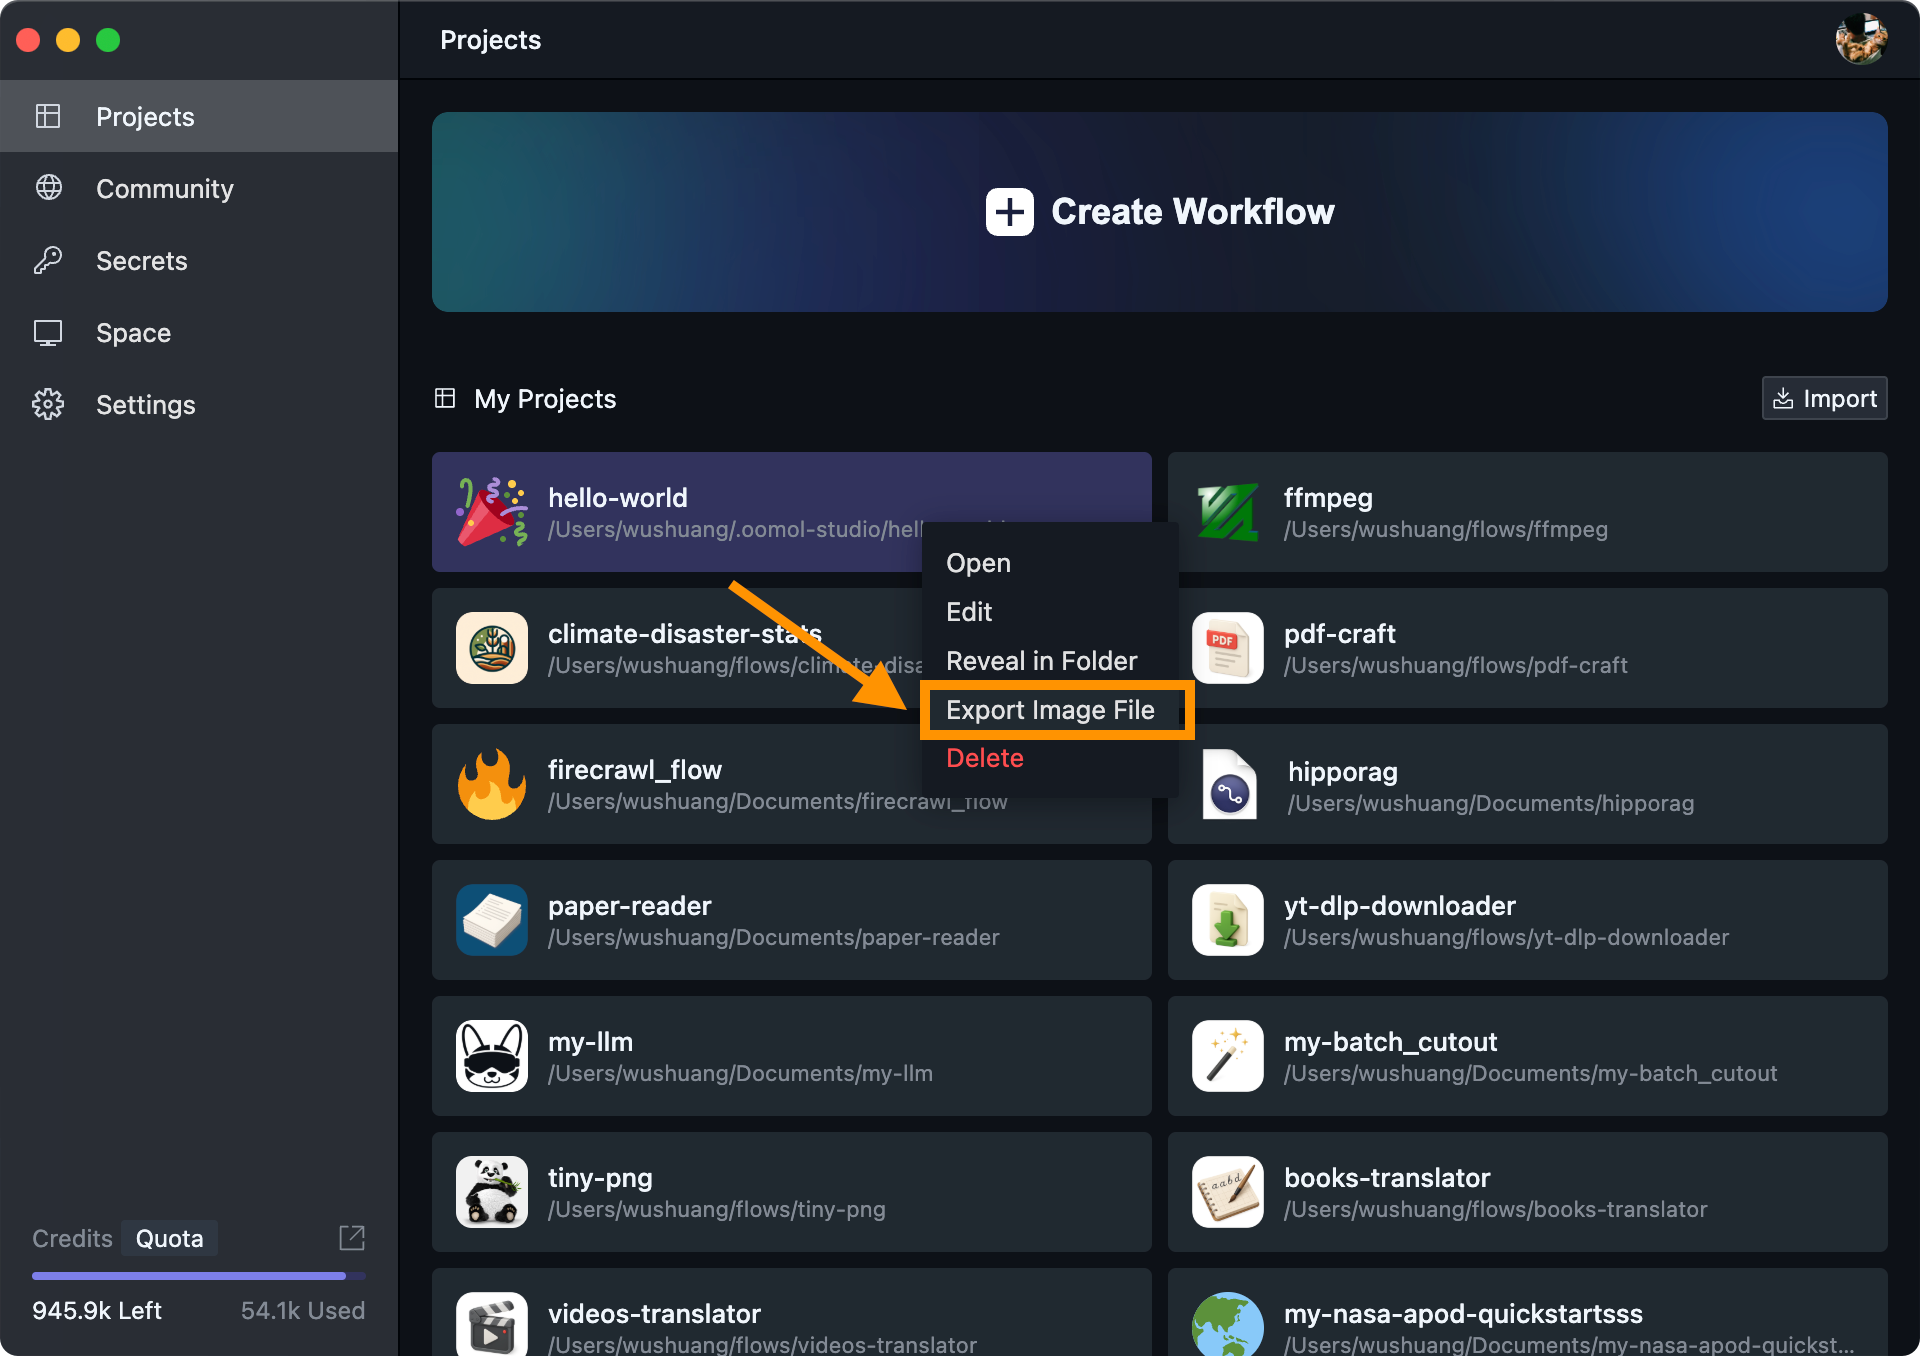Open the Community section via globe icon
The width and height of the screenshot is (1920, 1356).
[48, 188]
